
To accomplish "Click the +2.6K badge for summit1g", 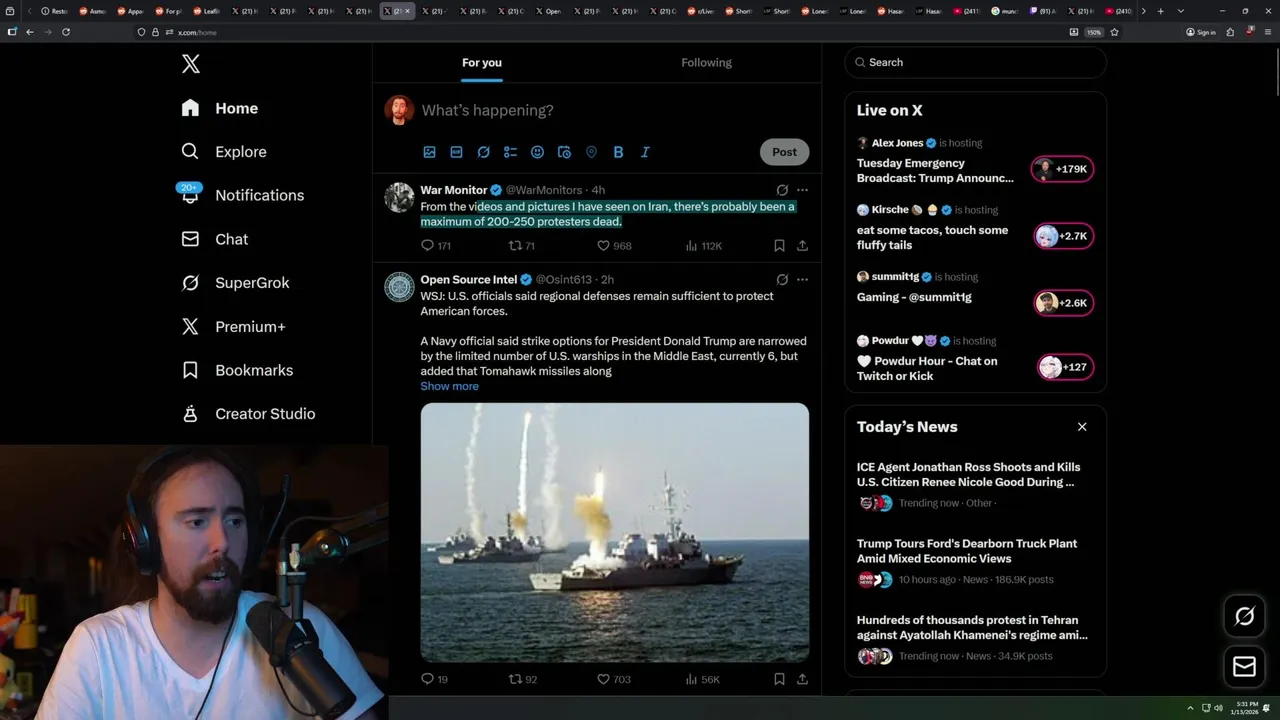I will (1064, 303).
